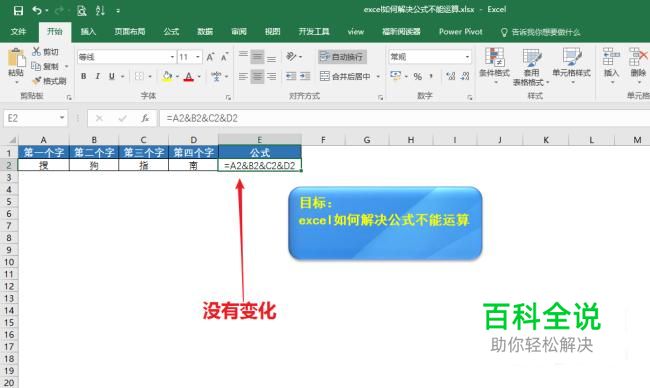Open merge and center dropdown arrow

pos(378,77)
